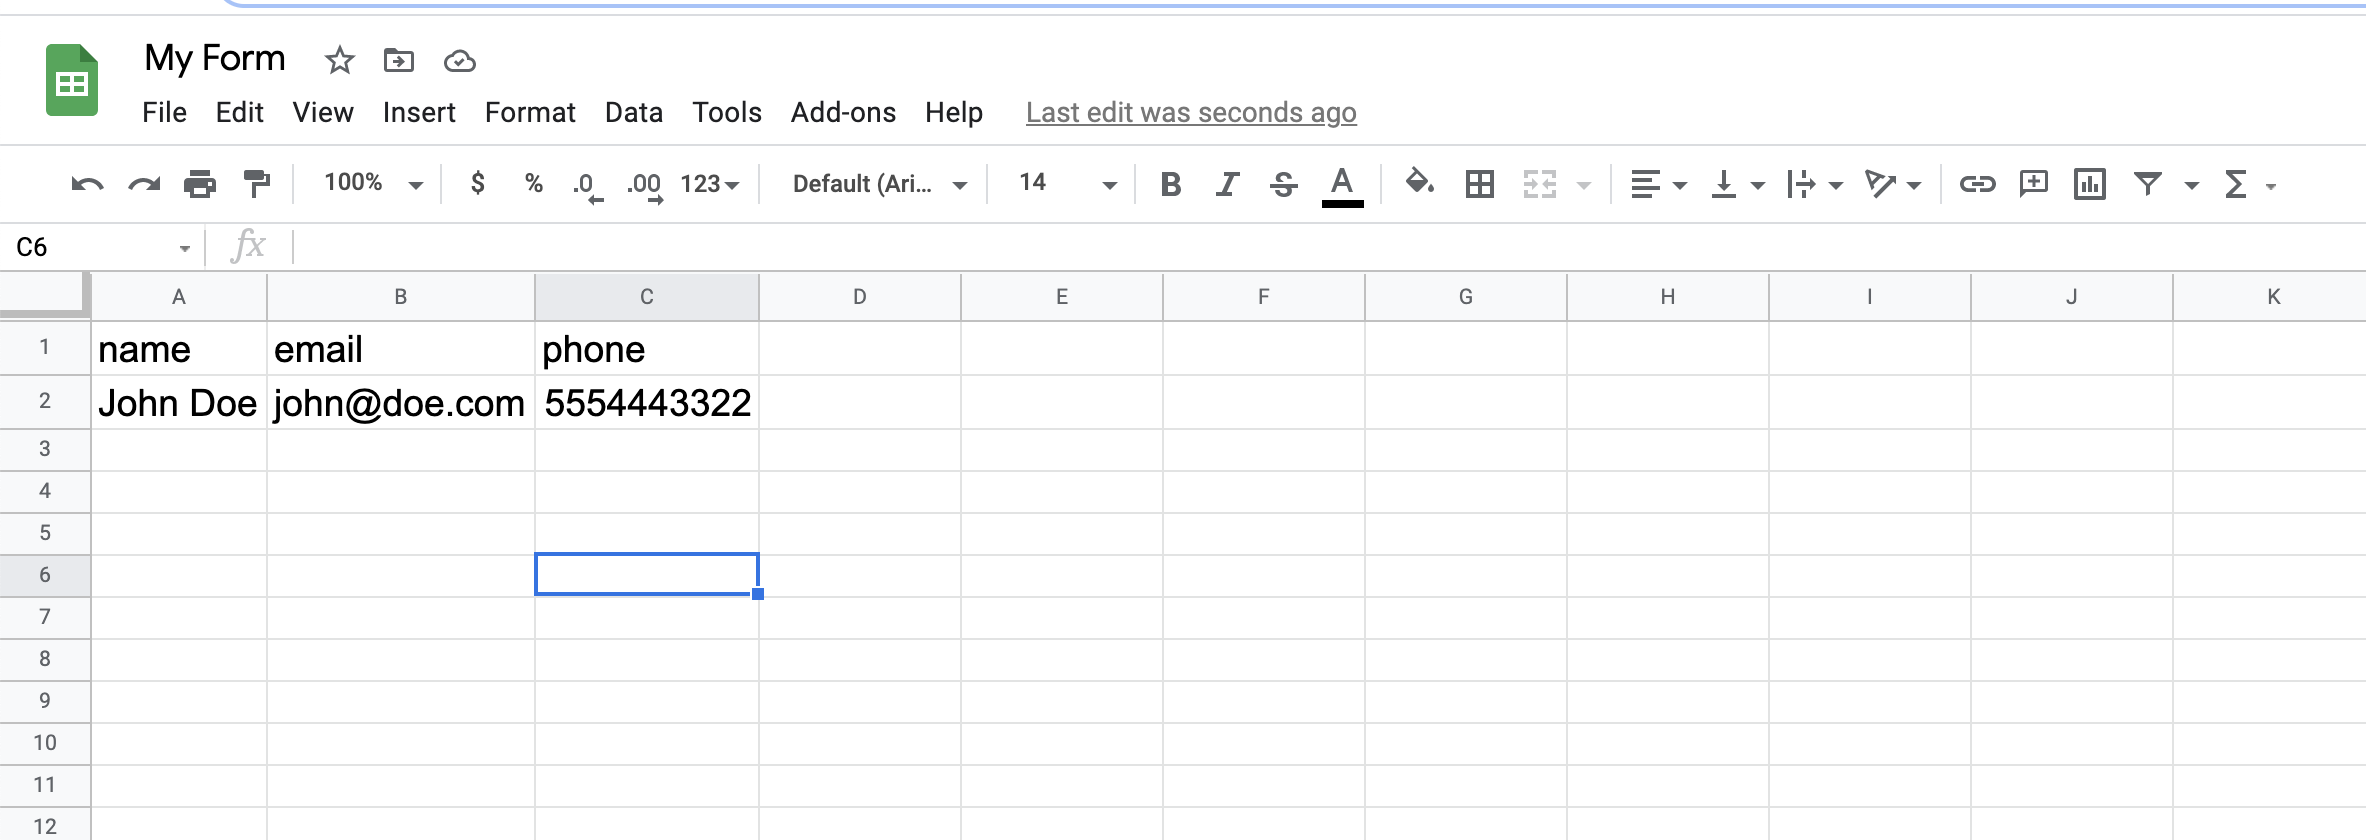Select the '5554443322' cell
This screenshot has width=2366, height=840.
pos(647,403)
